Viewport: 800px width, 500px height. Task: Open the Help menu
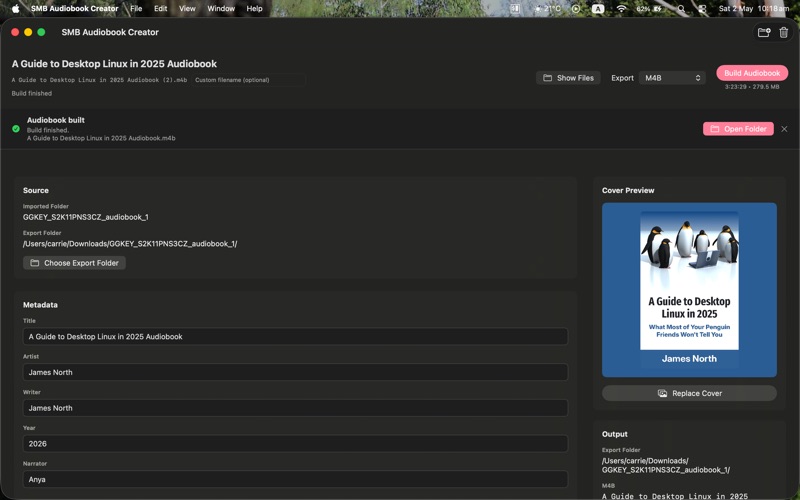(x=255, y=9)
